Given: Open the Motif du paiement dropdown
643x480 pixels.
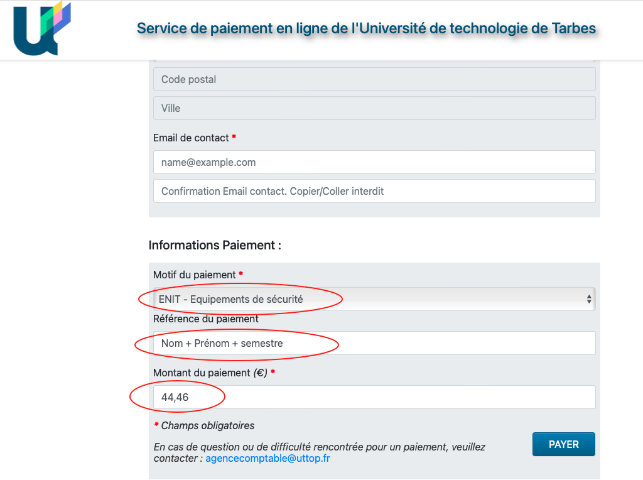Looking at the screenshot, I should coord(374,299).
